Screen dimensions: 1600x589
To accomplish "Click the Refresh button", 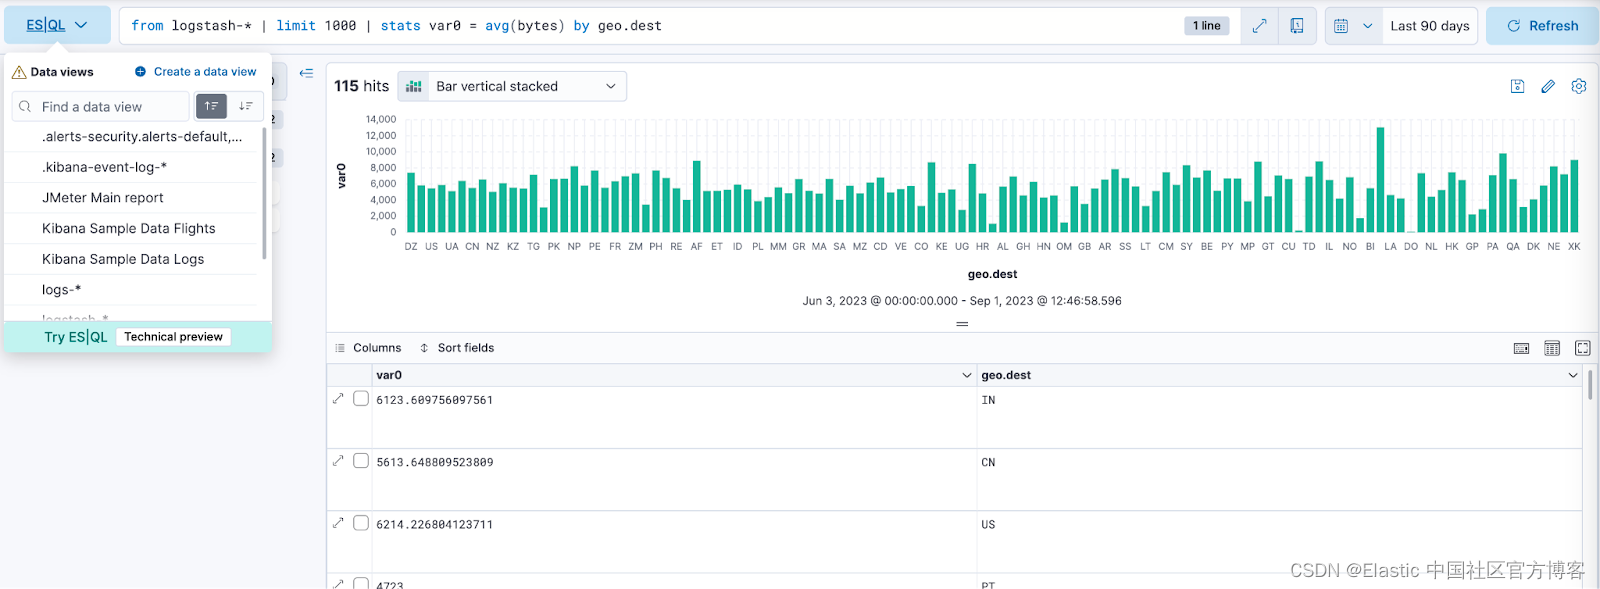I will click(x=1541, y=26).
